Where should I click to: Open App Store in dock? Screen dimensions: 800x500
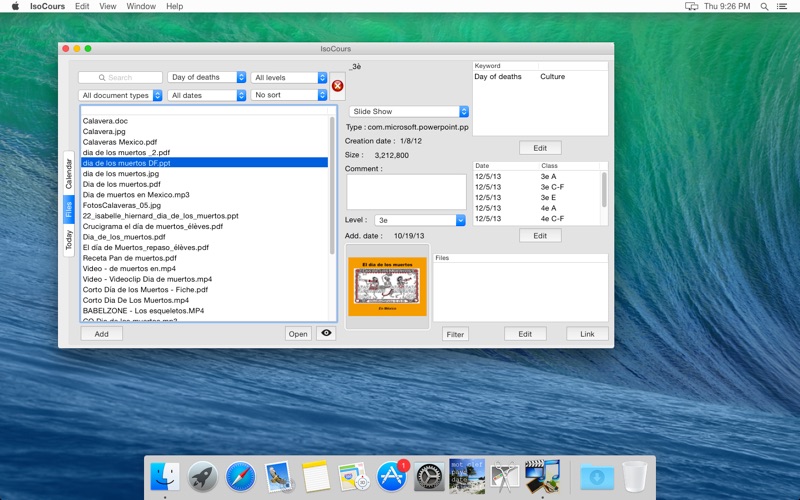click(391, 477)
